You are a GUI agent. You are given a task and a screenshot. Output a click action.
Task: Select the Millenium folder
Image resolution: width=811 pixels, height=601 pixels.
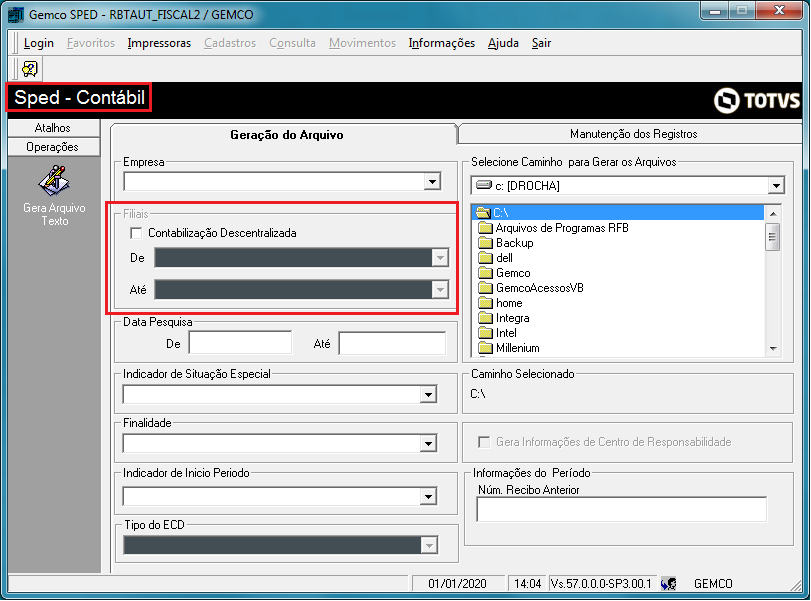[x=517, y=348]
